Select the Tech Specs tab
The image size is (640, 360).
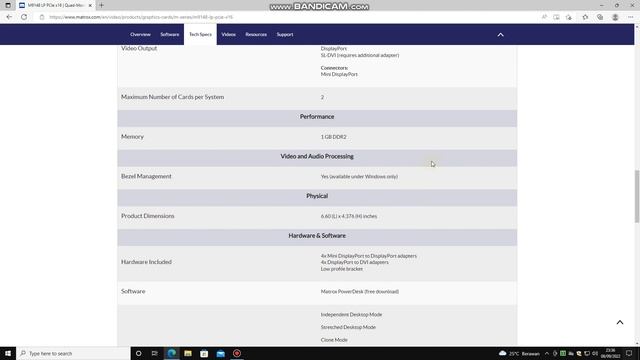[200, 35]
